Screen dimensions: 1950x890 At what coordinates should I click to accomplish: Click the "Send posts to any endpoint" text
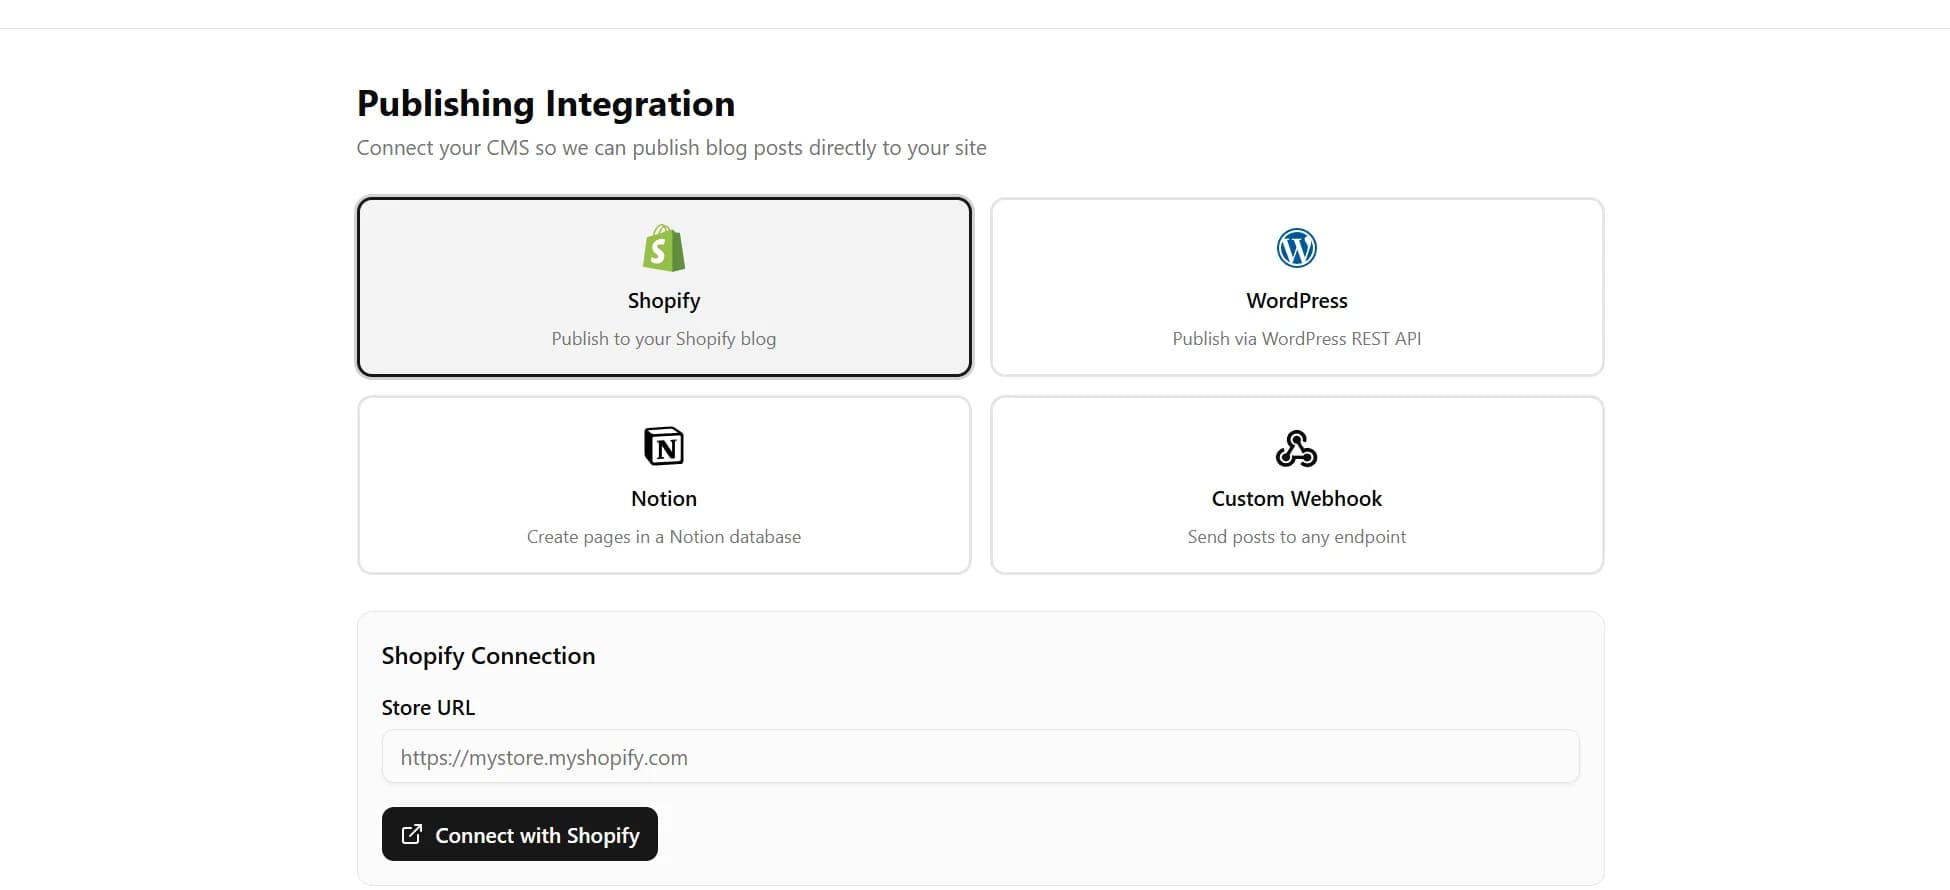click(1297, 537)
